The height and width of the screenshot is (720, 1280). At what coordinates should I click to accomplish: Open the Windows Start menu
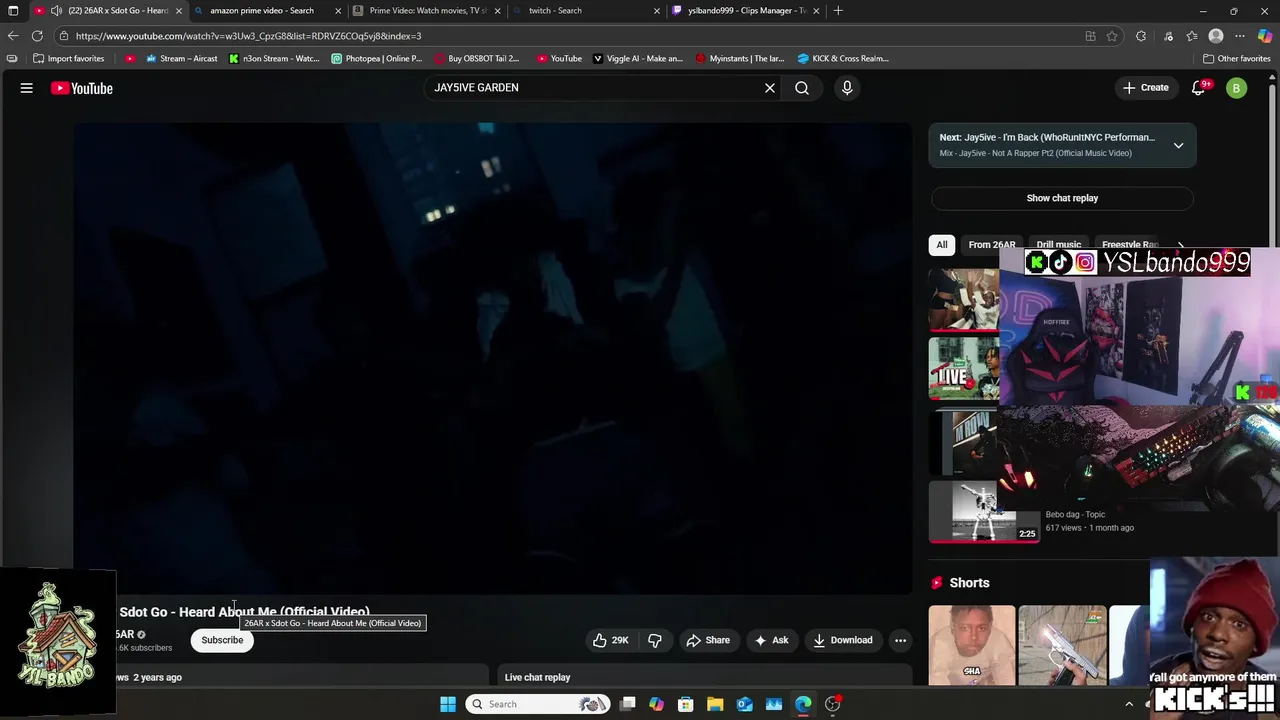pyautogui.click(x=448, y=704)
